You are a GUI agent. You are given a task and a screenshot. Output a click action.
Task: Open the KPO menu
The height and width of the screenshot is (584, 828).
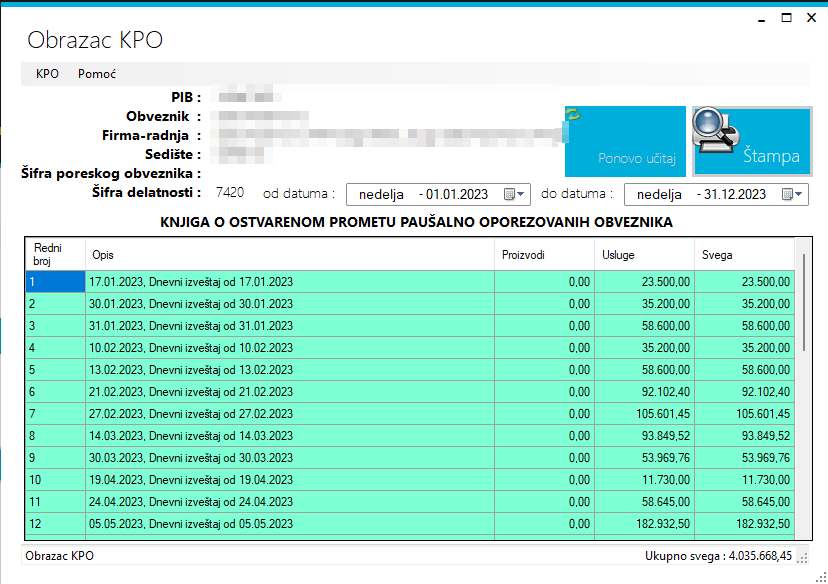[47, 74]
